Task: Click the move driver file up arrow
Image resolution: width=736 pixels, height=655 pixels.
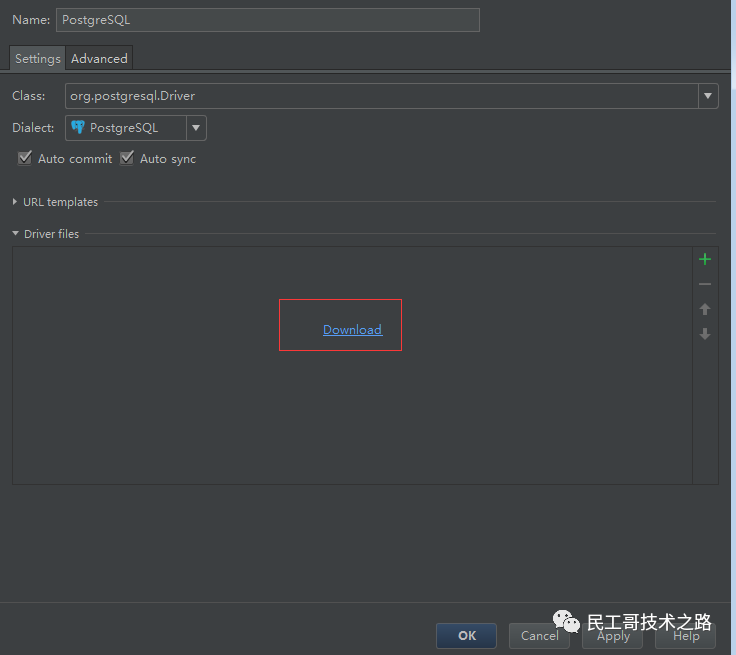Action: click(705, 309)
